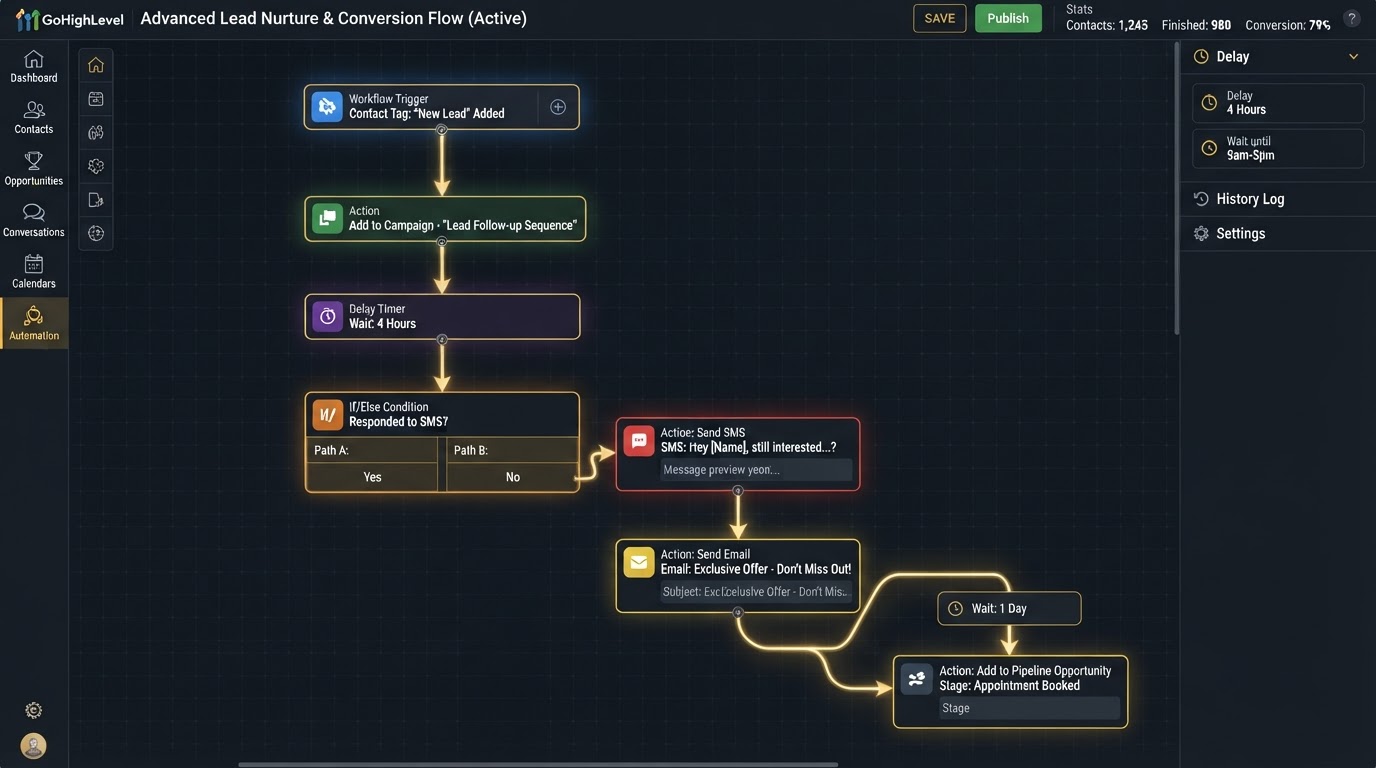The height and width of the screenshot is (768, 1376).
Task: Click the Add to Campaign "Lead Follow-up Sequence" text
Action: pos(463,226)
